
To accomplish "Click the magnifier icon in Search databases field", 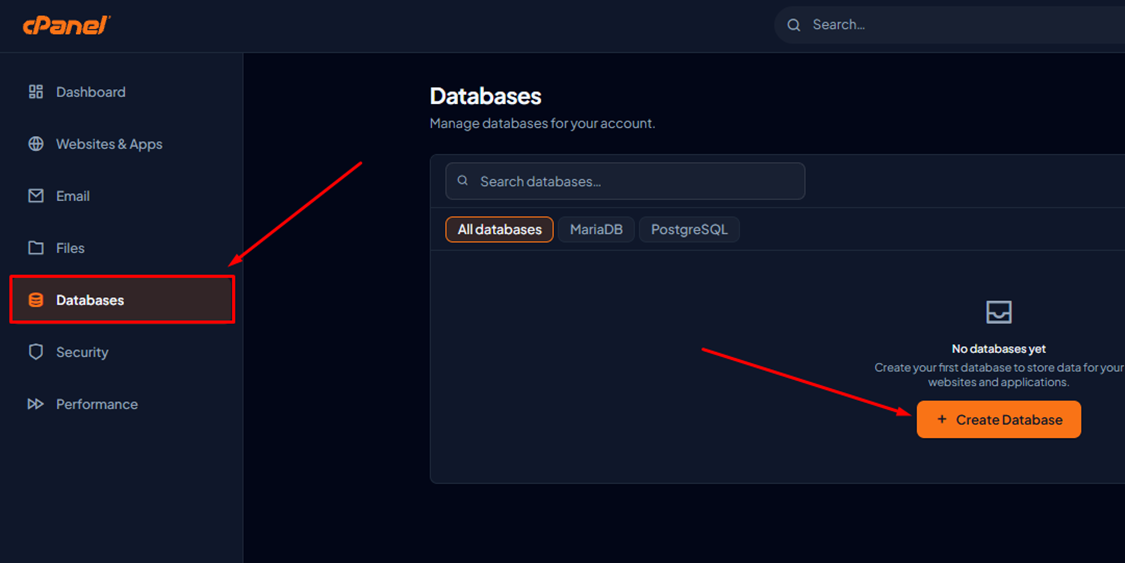I will click(x=463, y=181).
